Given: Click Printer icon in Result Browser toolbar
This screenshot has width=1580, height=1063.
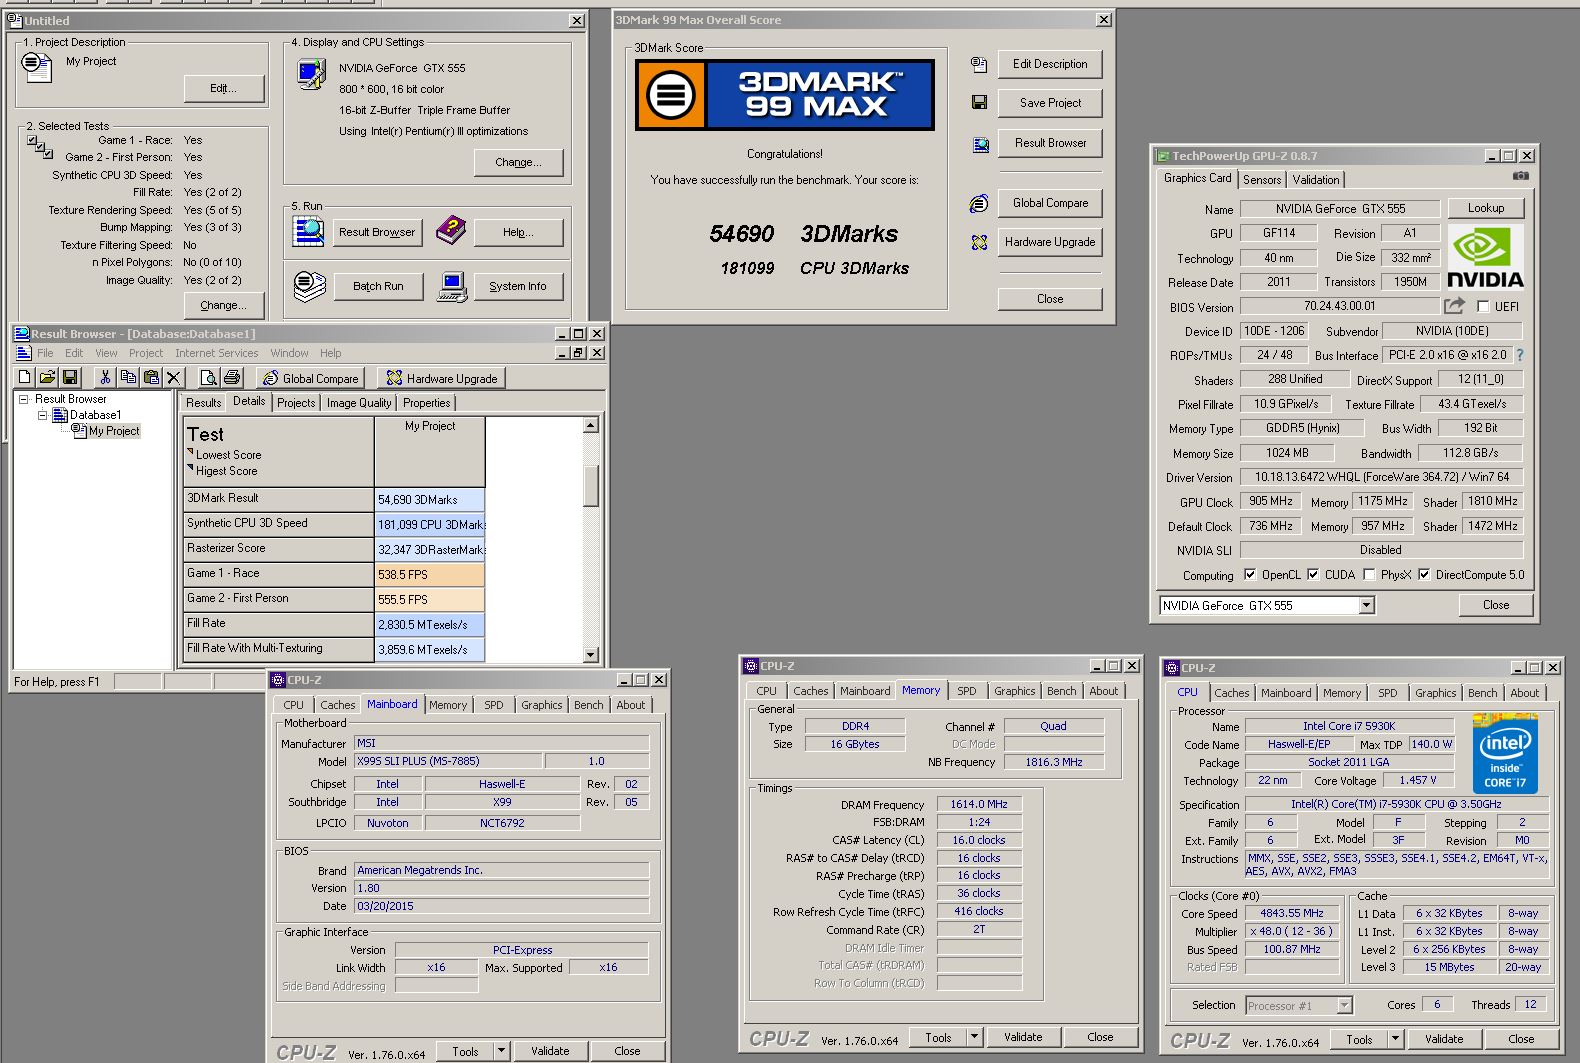Looking at the screenshot, I should 232,377.
